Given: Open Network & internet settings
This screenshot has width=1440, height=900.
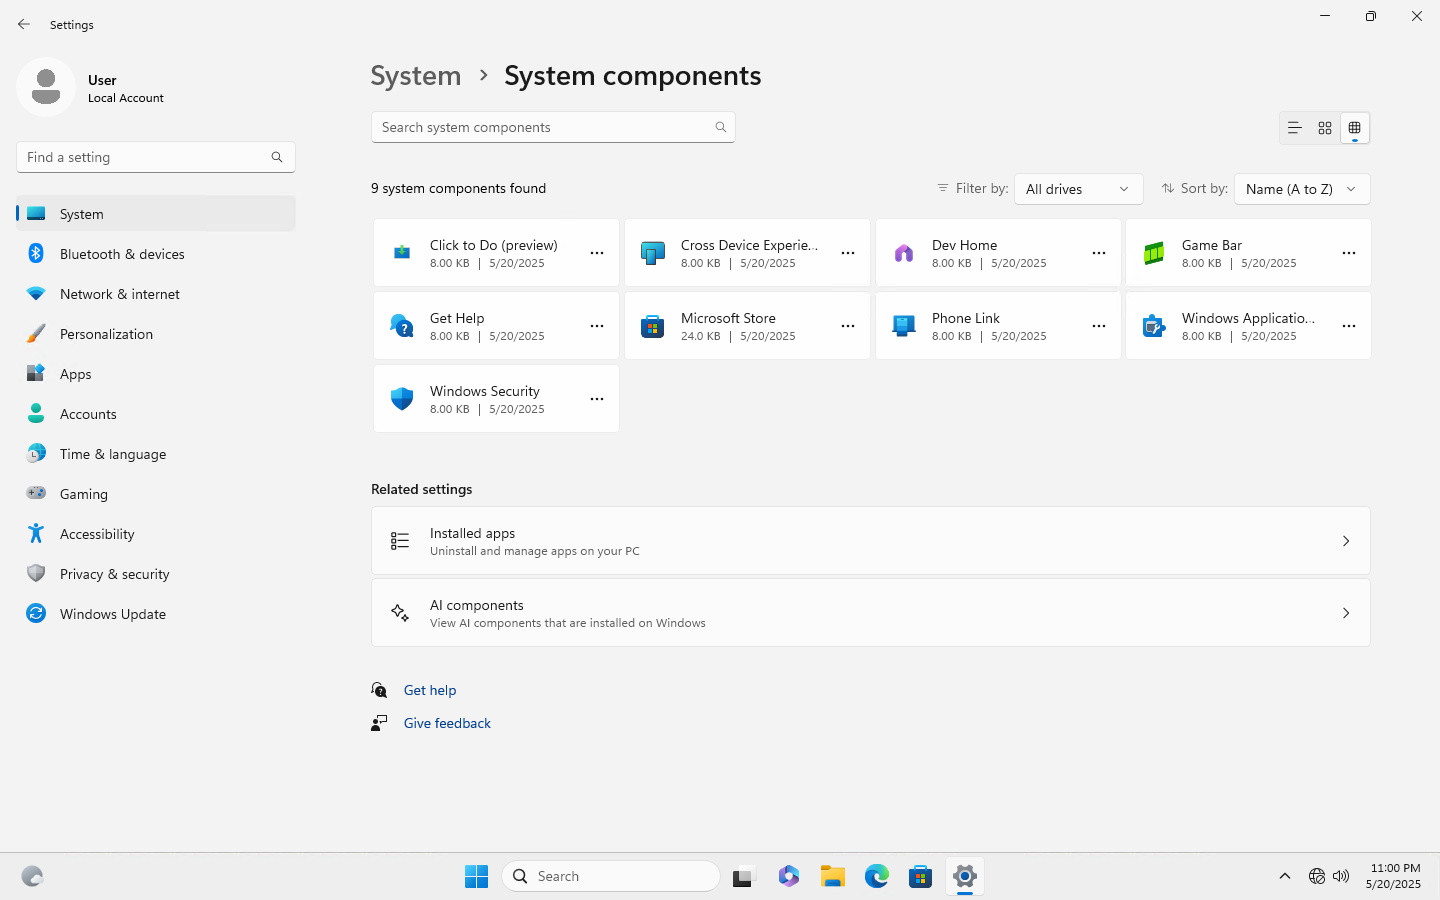Looking at the screenshot, I should point(156,294).
